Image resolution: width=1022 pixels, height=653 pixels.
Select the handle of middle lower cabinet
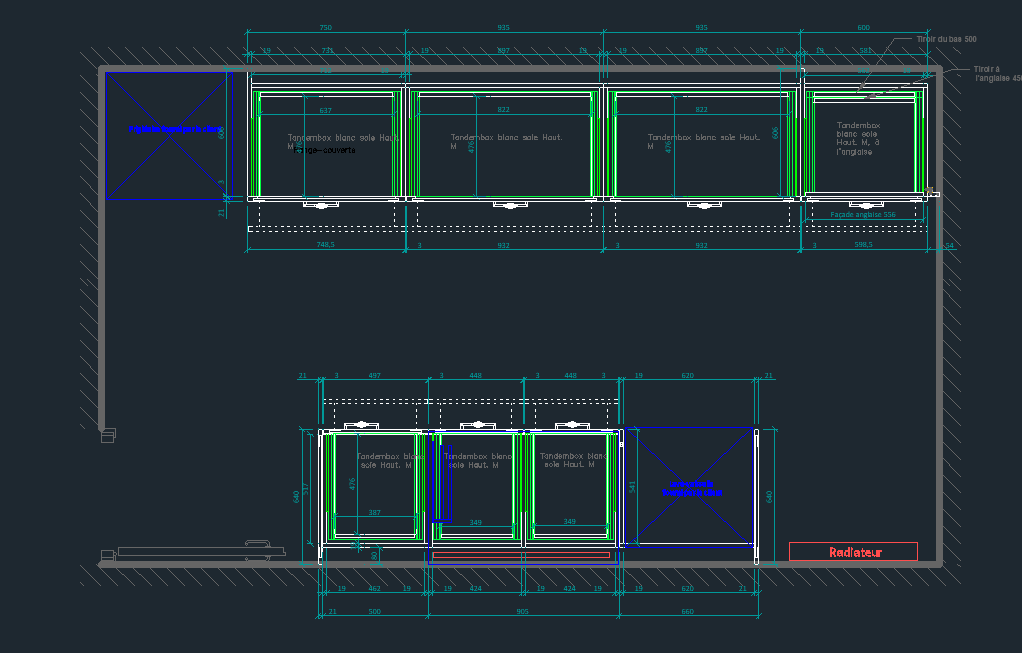click(x=478, y=424)
